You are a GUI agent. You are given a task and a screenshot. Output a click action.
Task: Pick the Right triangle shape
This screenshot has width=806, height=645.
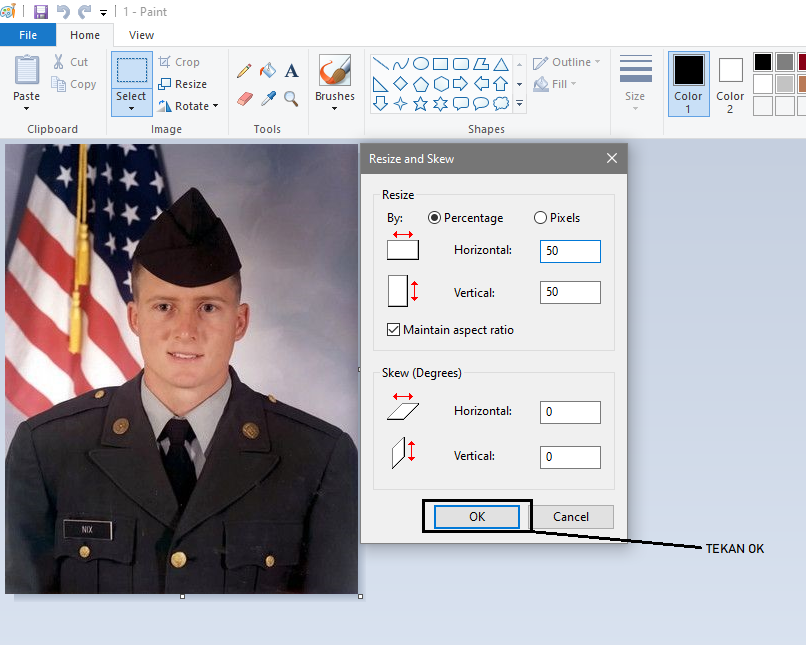pyautogui.click(x=380, y=84)
